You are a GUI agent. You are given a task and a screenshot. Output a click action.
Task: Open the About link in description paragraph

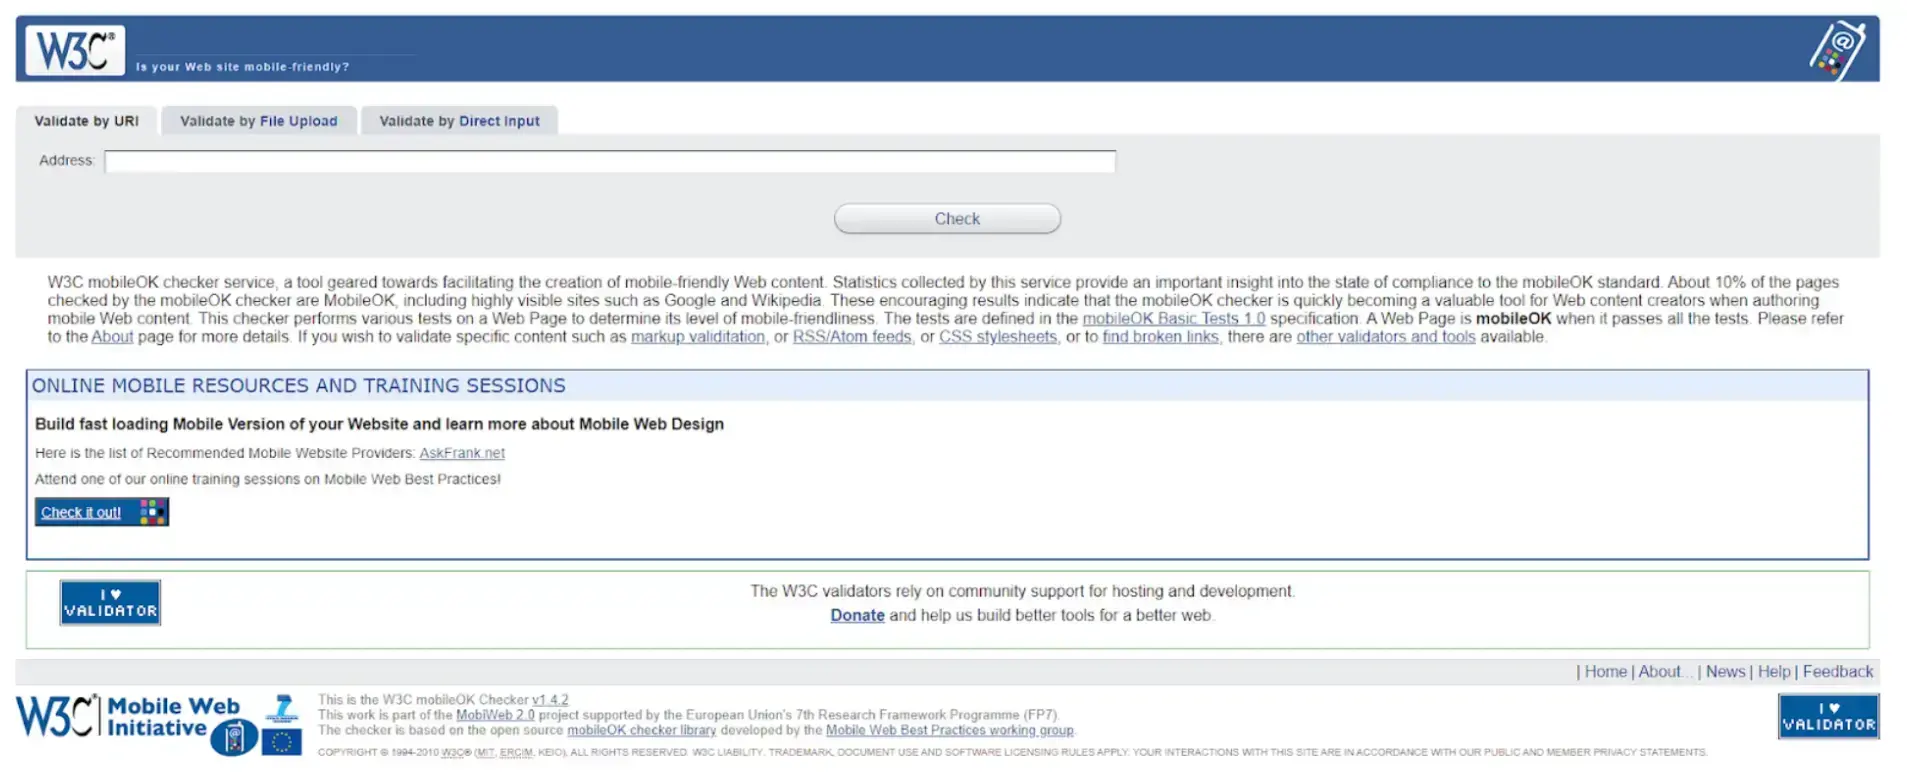[x=112, y=337]
